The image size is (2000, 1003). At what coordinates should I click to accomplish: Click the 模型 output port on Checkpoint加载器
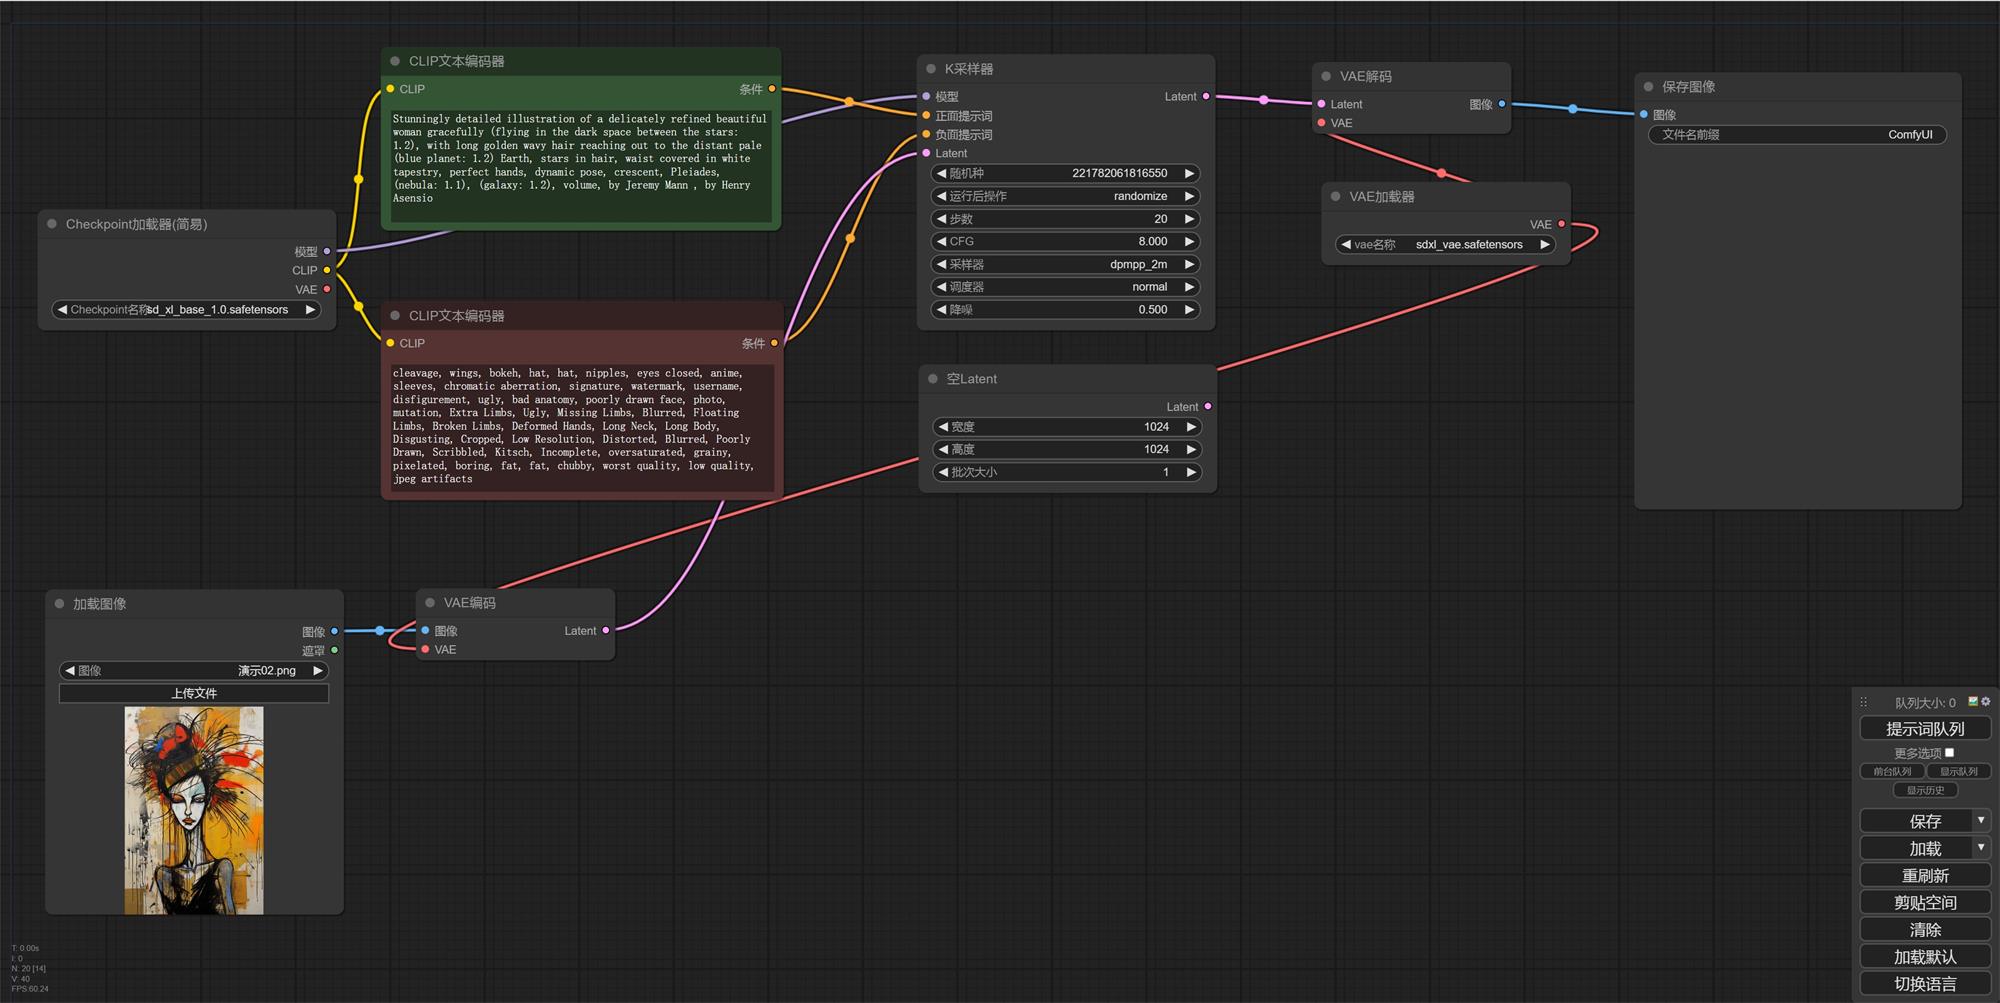point(327,251)
